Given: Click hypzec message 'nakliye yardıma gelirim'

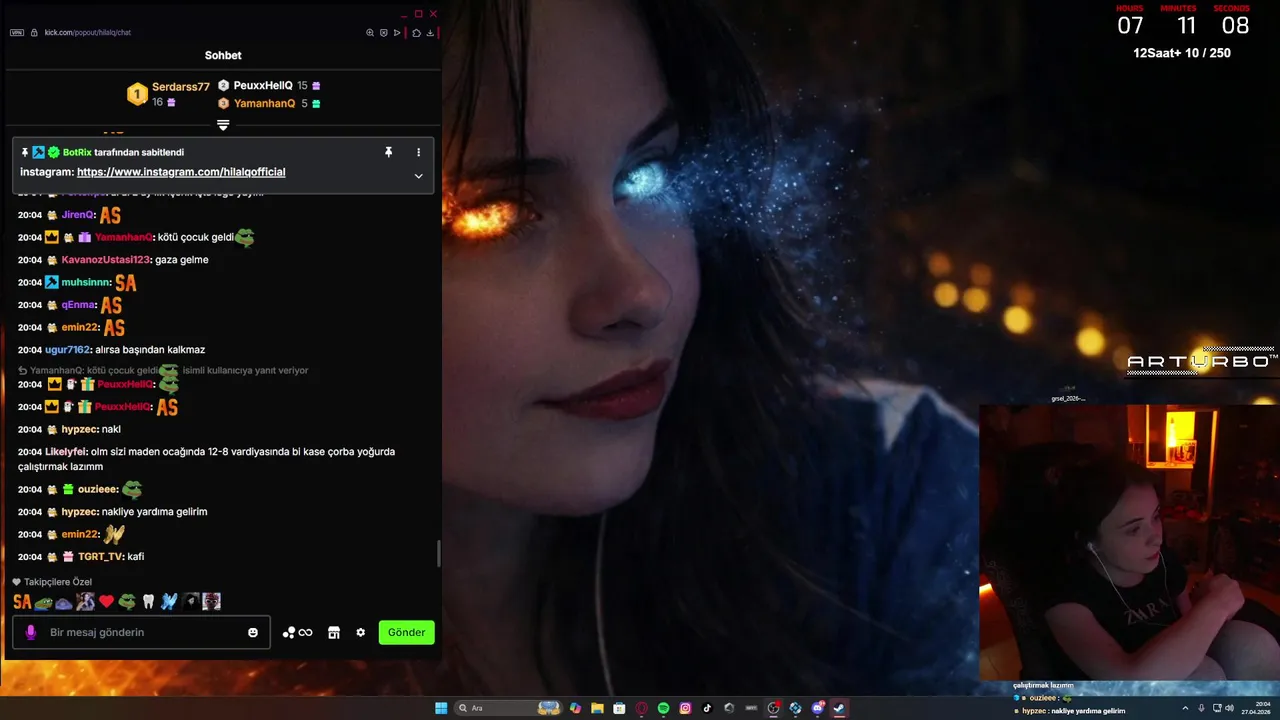Looking at the screenshot, I should [x=154, y=512].
